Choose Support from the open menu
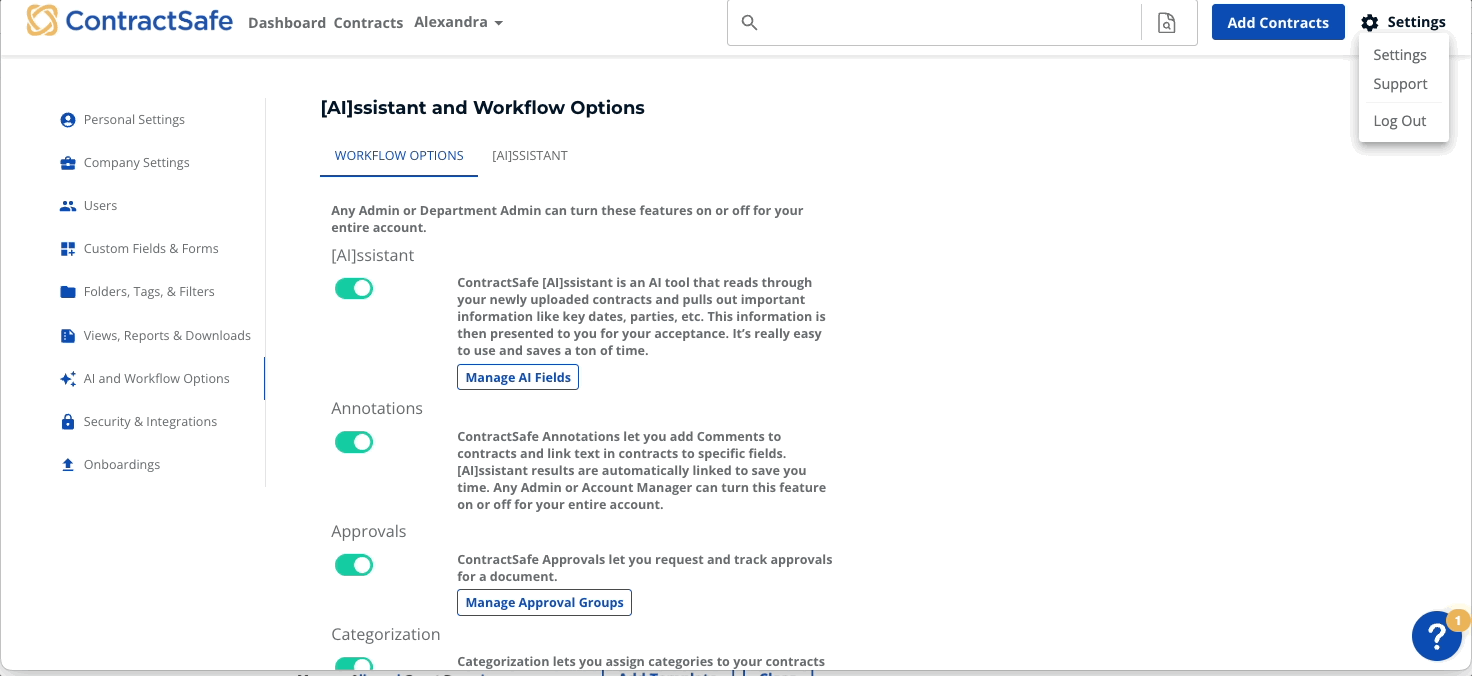Screen dimensions: 1472x676 [1400, 84]
